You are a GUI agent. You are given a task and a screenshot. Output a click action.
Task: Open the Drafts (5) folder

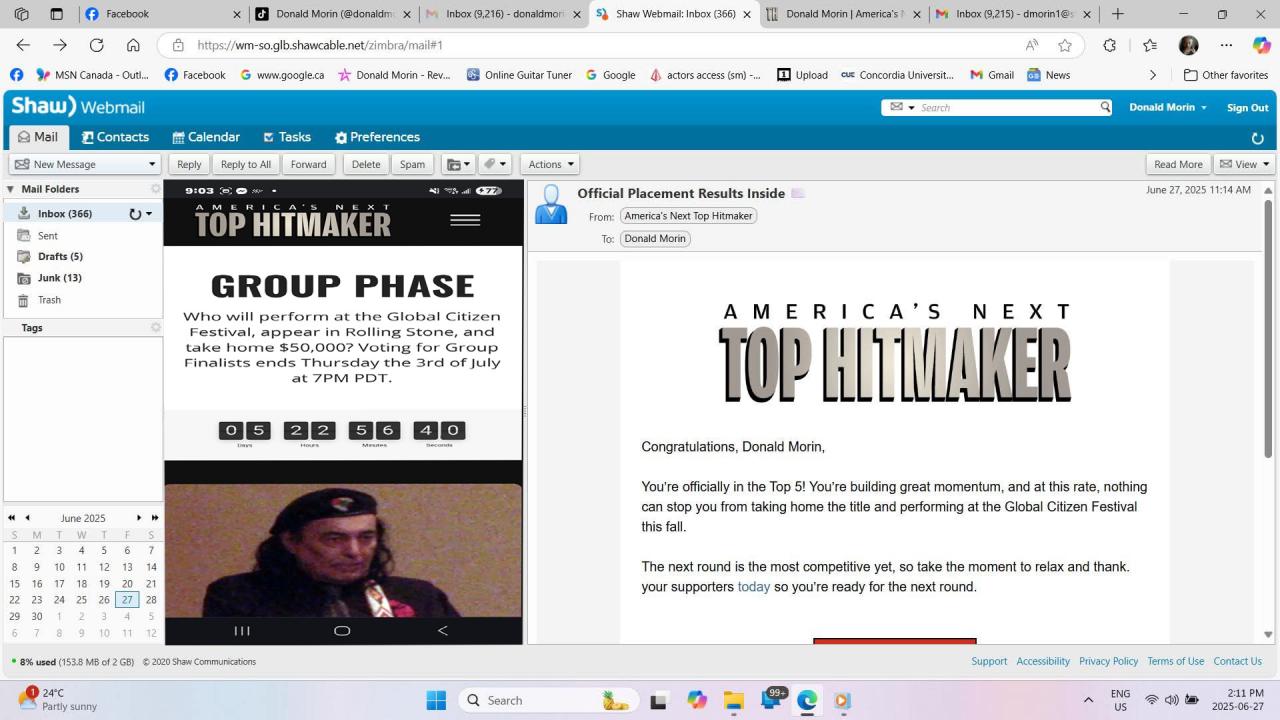60,257
